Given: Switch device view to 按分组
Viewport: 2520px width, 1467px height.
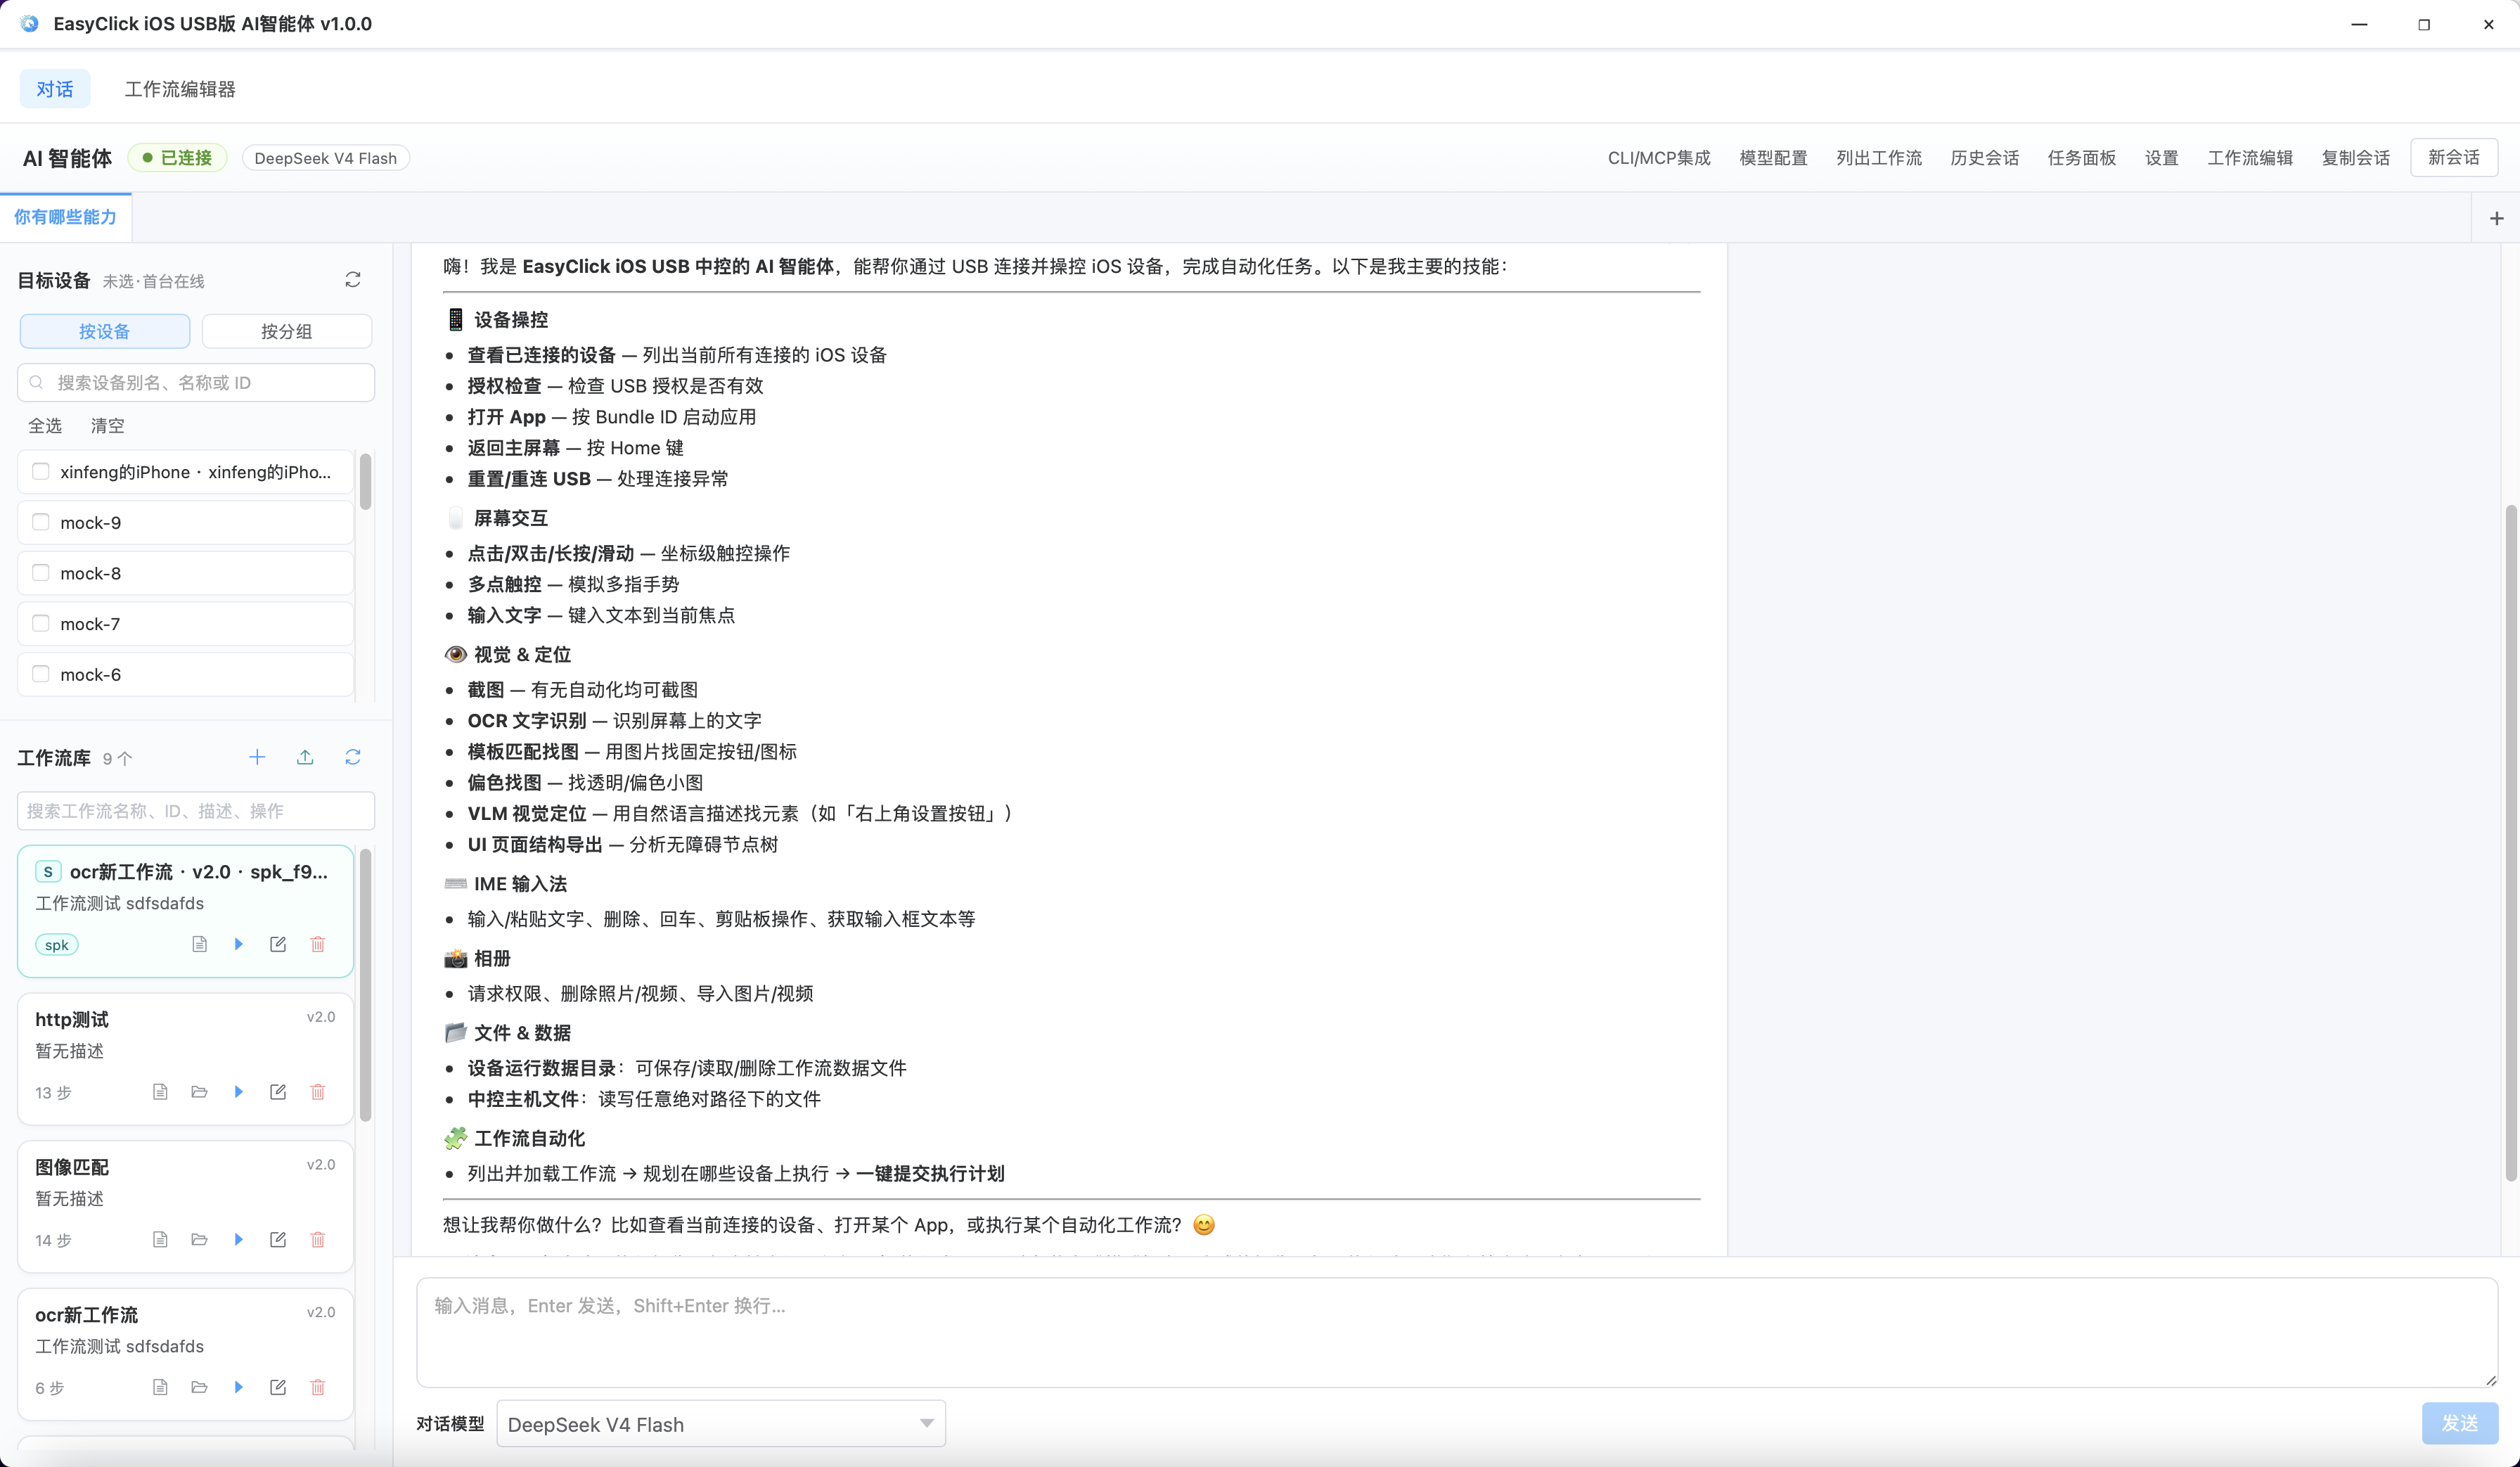Looking at the screenshot, I should pyautogui.click(x=287, y=331).
